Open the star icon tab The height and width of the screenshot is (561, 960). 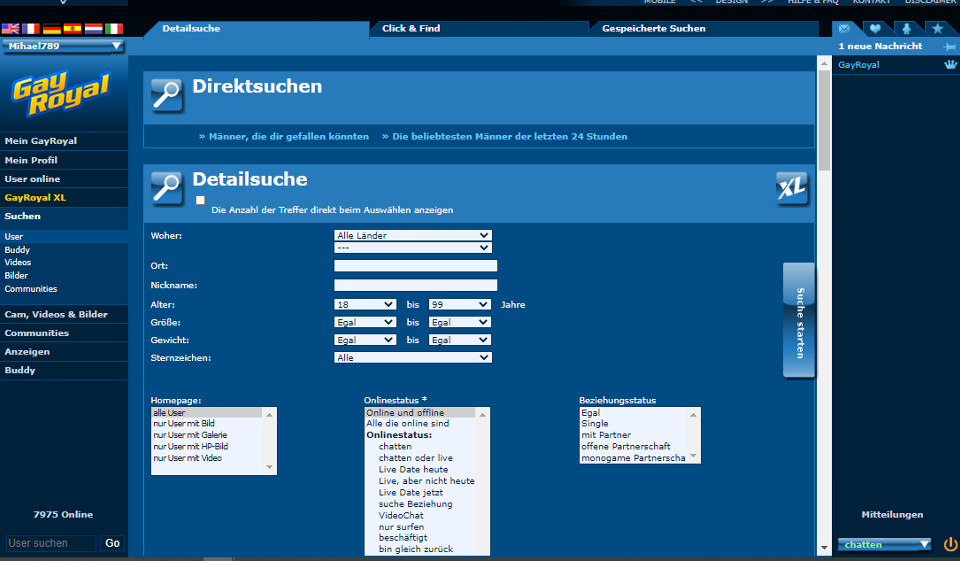pyautogui.click(x=937, y=29)
